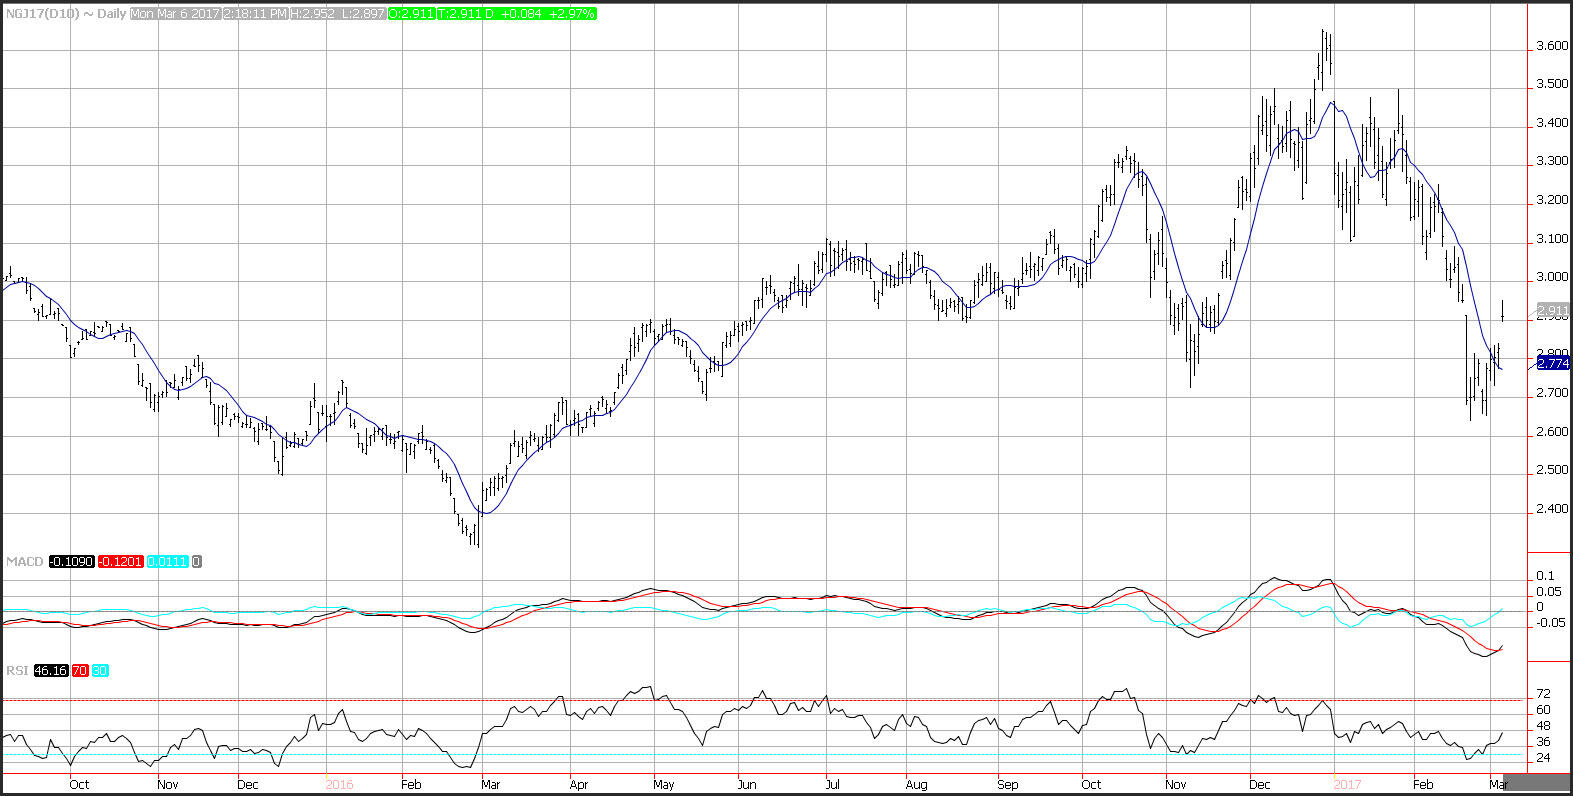Click the 2:18:11 PM time box

tap(256, 14)
